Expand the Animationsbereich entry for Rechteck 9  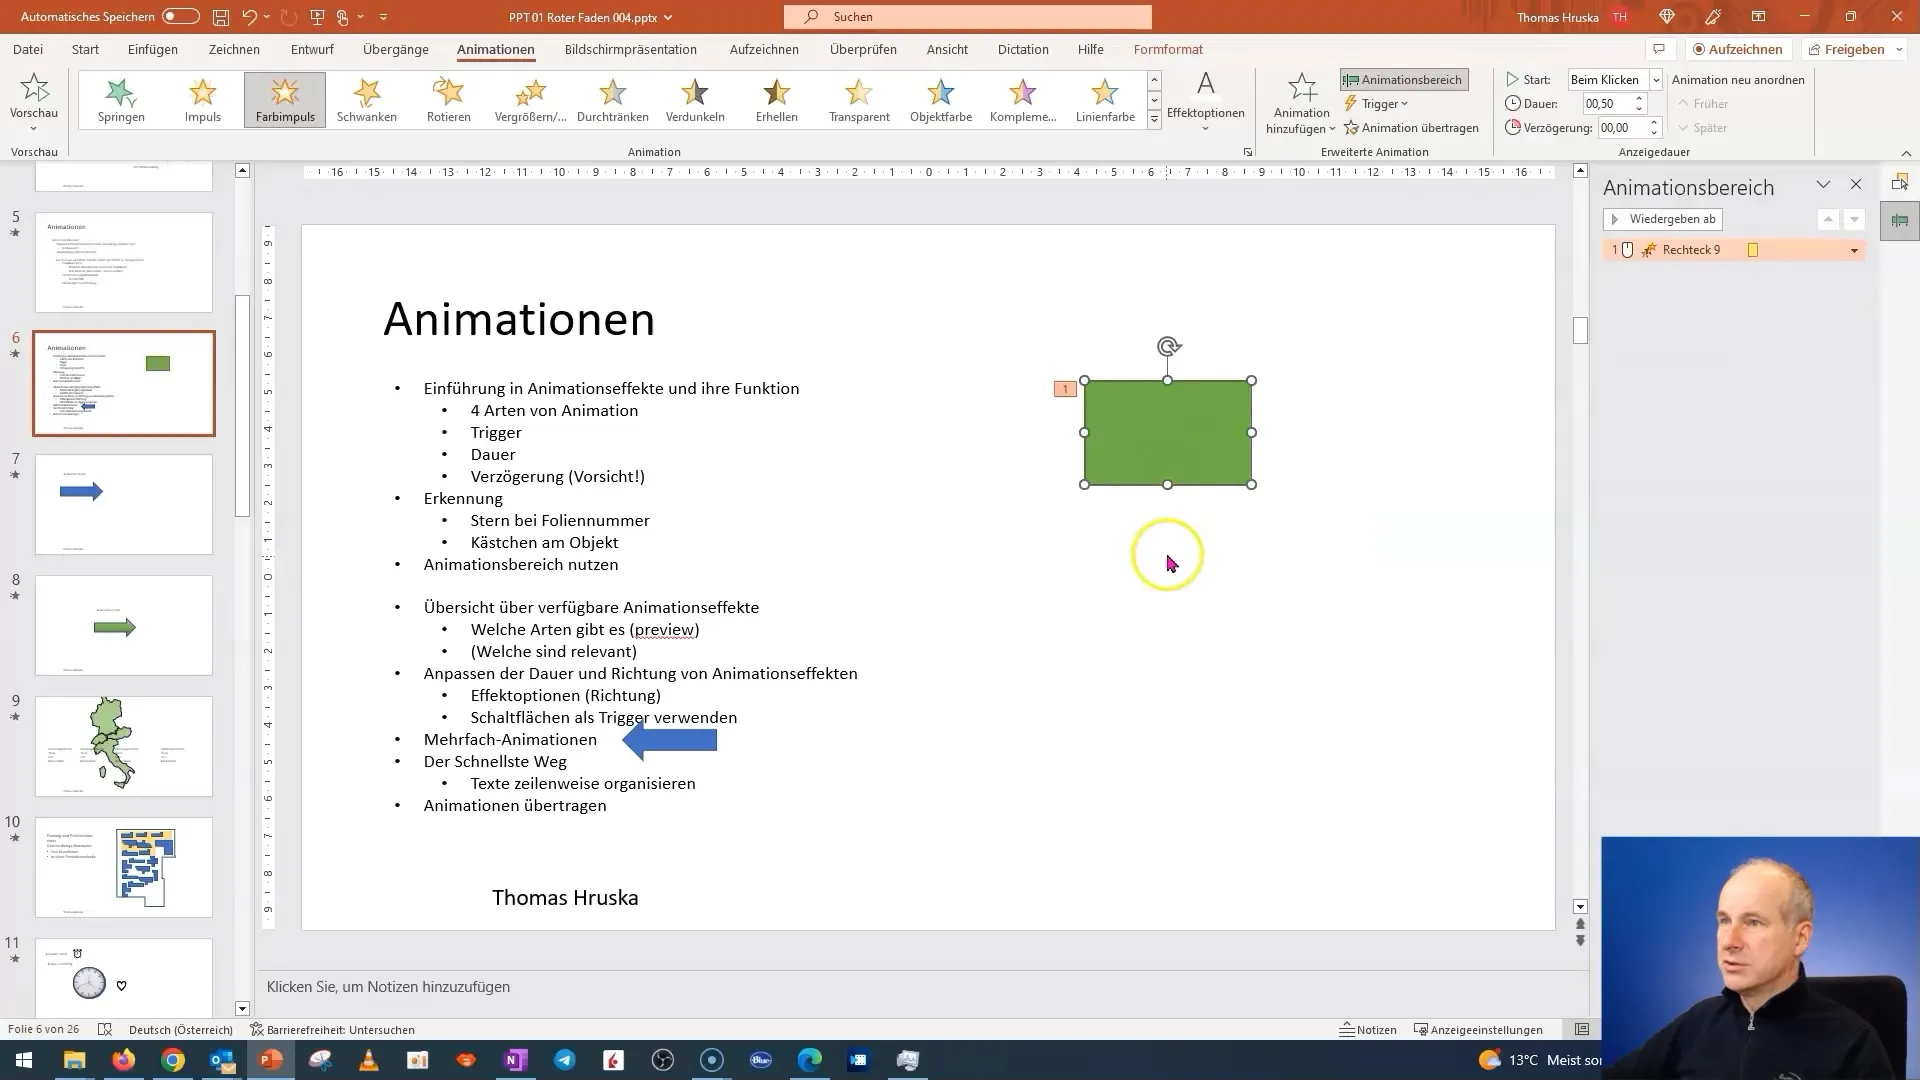pyautogui.click(x=1855, y=251)
